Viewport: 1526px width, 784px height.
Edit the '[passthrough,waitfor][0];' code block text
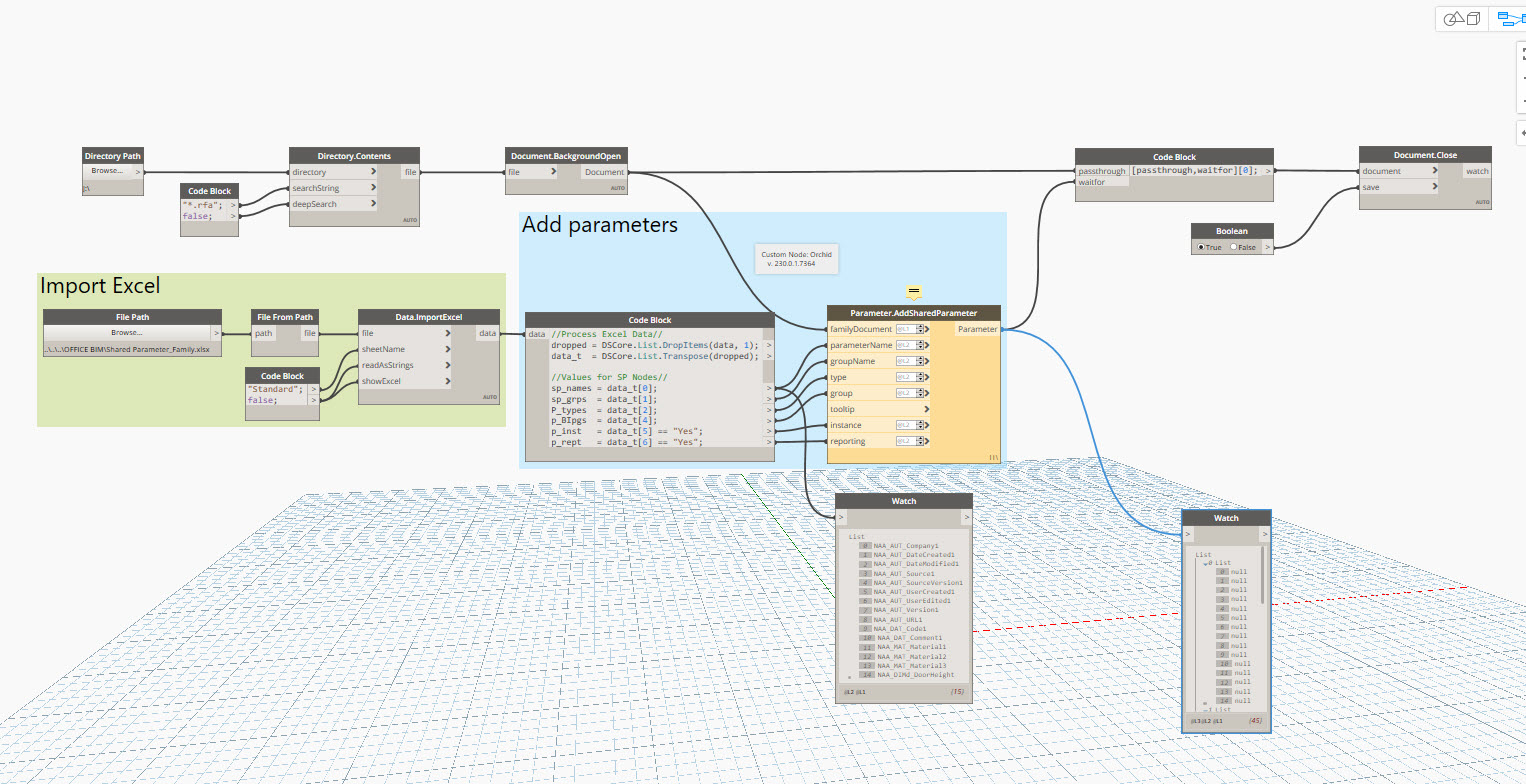[x=1194, y=171]
